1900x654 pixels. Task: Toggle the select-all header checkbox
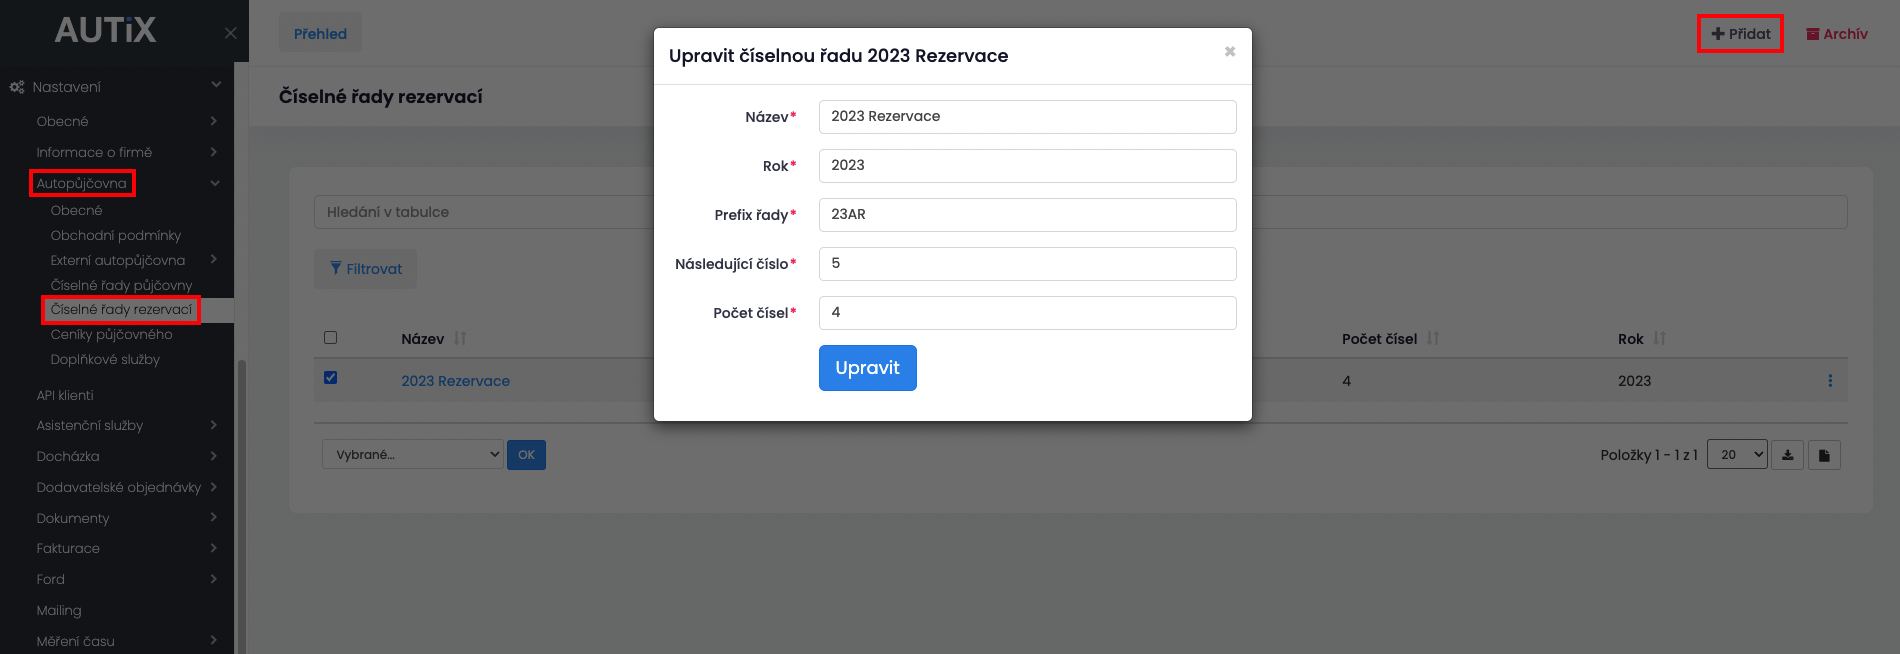[x=331, y=338]
